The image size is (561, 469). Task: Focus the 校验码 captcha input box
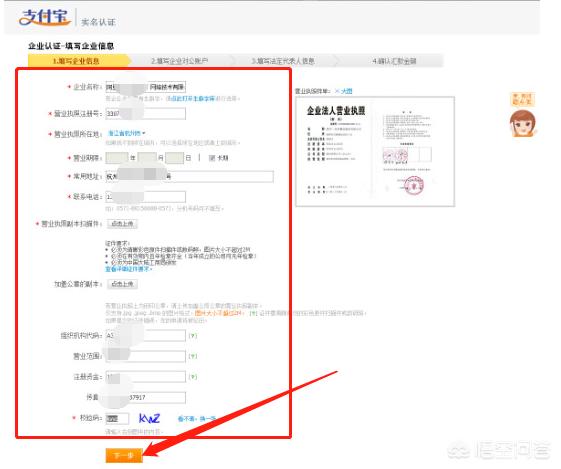pos(117,418)
